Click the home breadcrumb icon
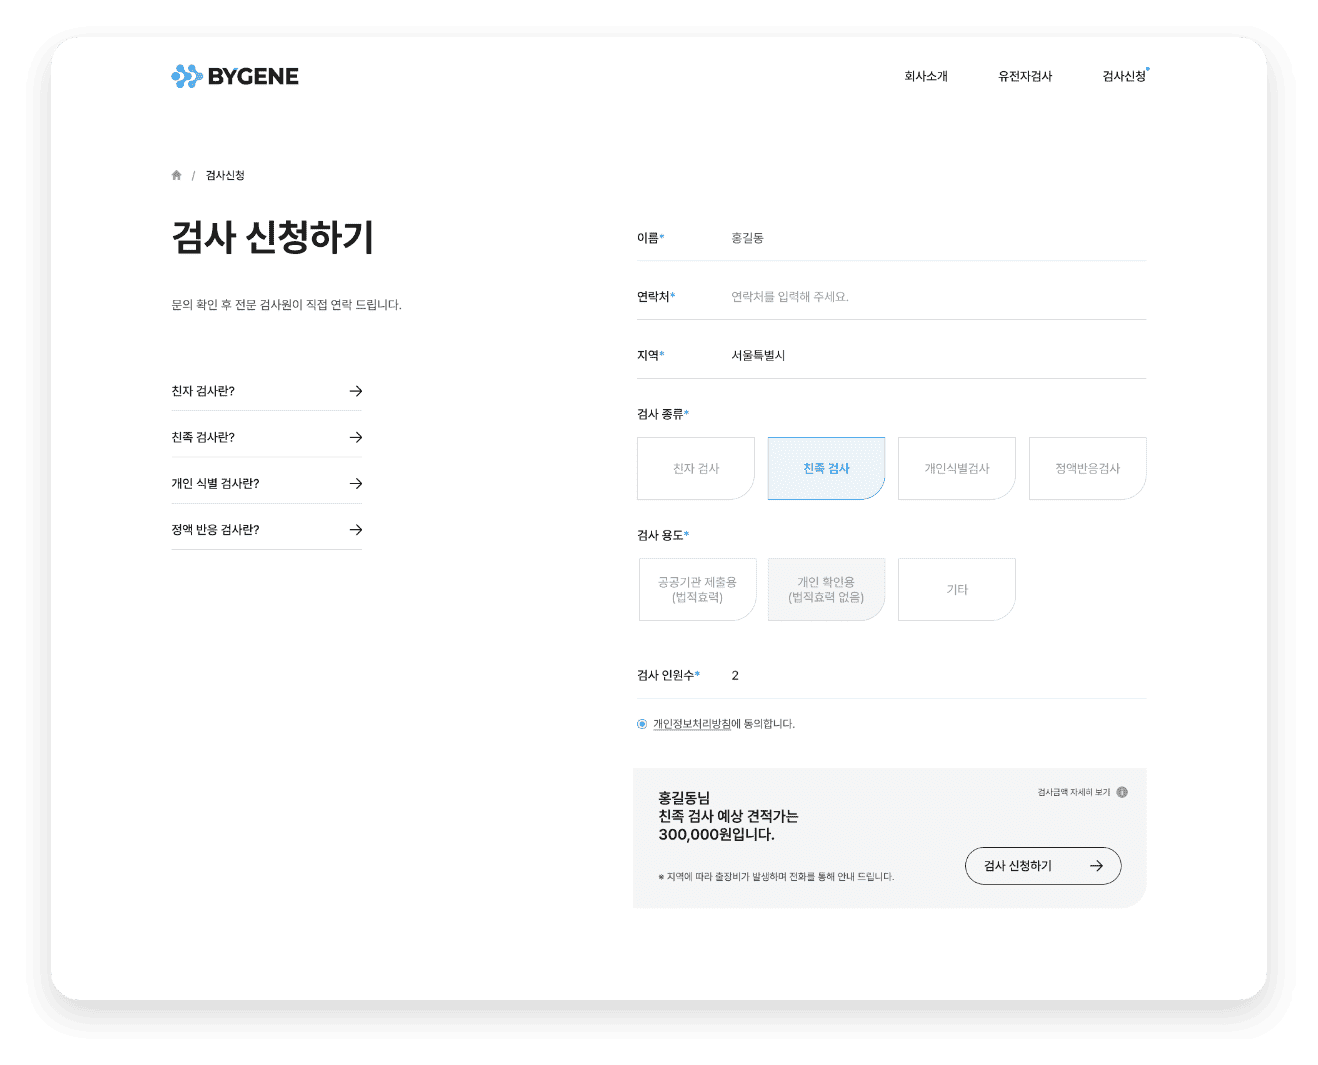This screenshot has height=1065, width=1318. pyautogui.click(x=177, y=175)
